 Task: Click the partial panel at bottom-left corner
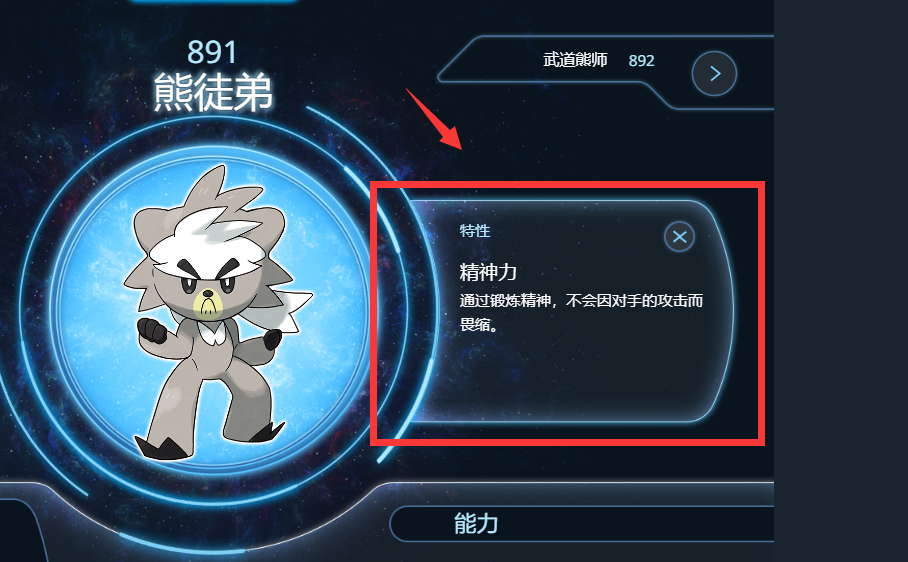click(20, 530)
